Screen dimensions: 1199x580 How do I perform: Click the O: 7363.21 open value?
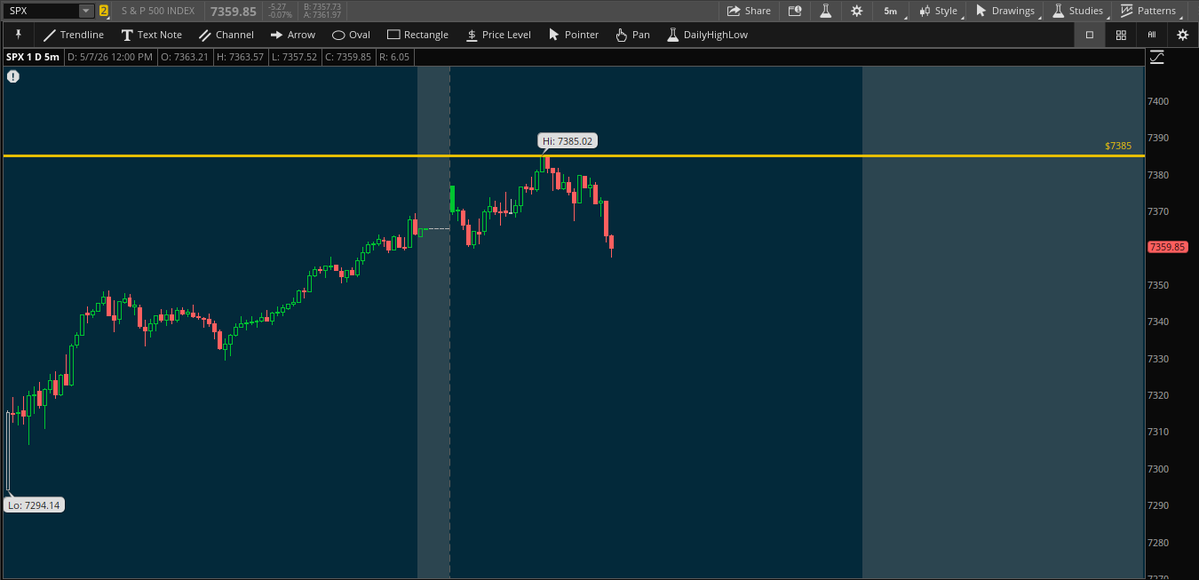184,57
